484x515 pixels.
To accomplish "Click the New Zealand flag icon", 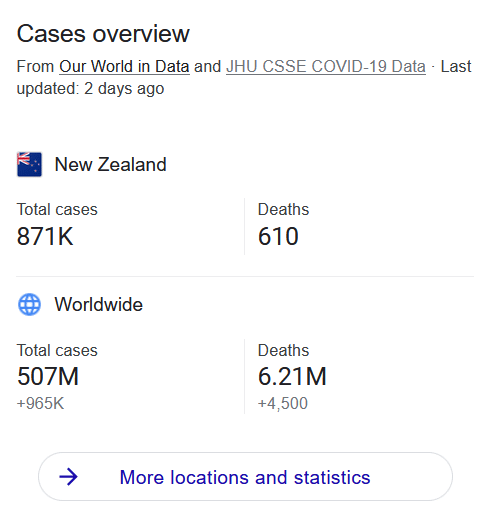I will pyautogui.click(x=29, y=164).
